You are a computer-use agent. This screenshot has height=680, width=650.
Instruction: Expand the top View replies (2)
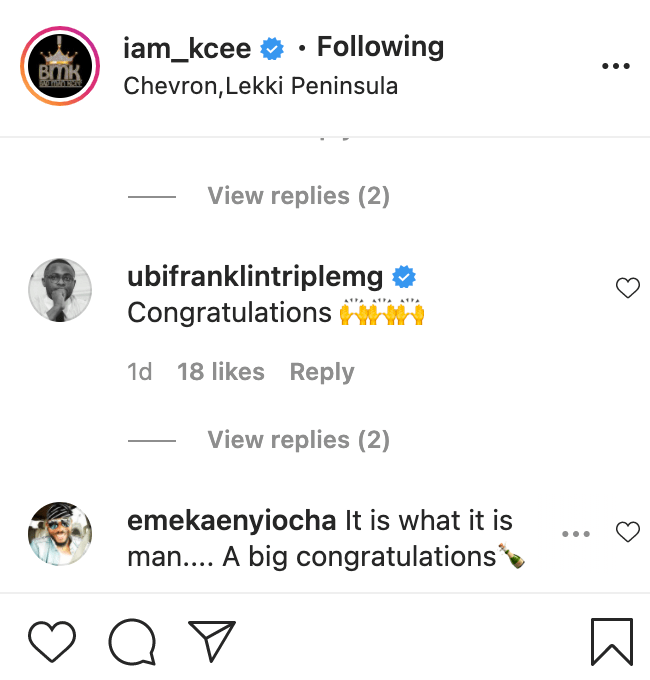[298, 196]
